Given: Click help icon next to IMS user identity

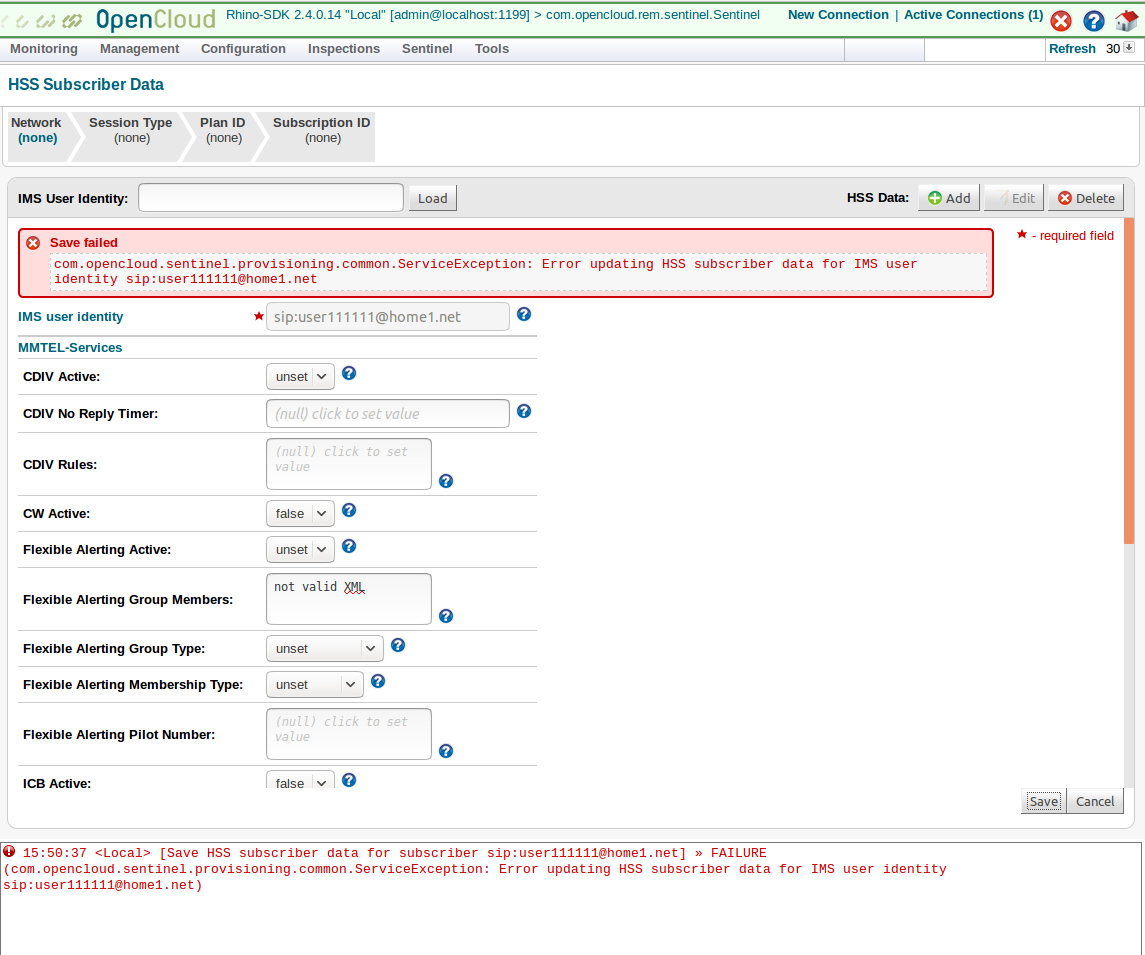Looking at the screenshot, I should (x=524, y=315).
